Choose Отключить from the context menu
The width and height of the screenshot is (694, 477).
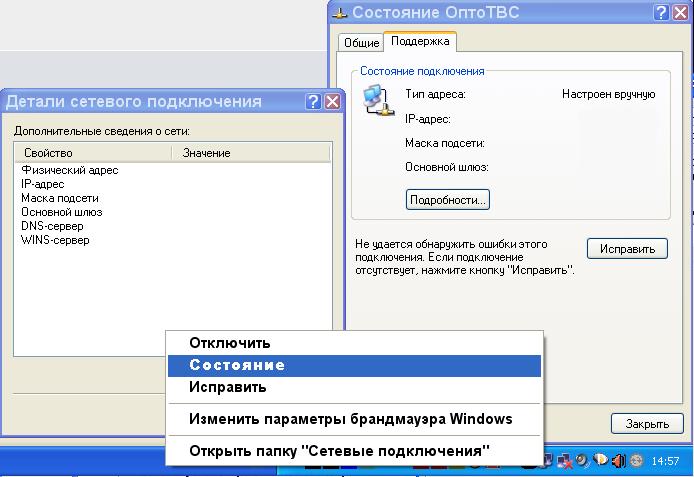click(229, 344)
